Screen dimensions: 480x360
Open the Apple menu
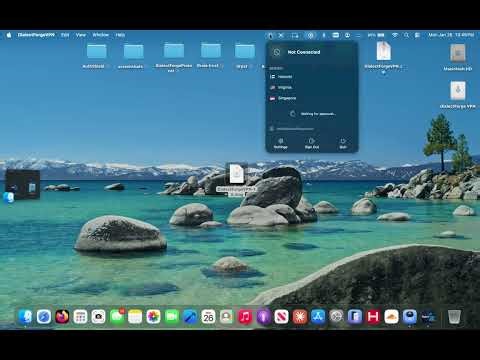(9, 35)
